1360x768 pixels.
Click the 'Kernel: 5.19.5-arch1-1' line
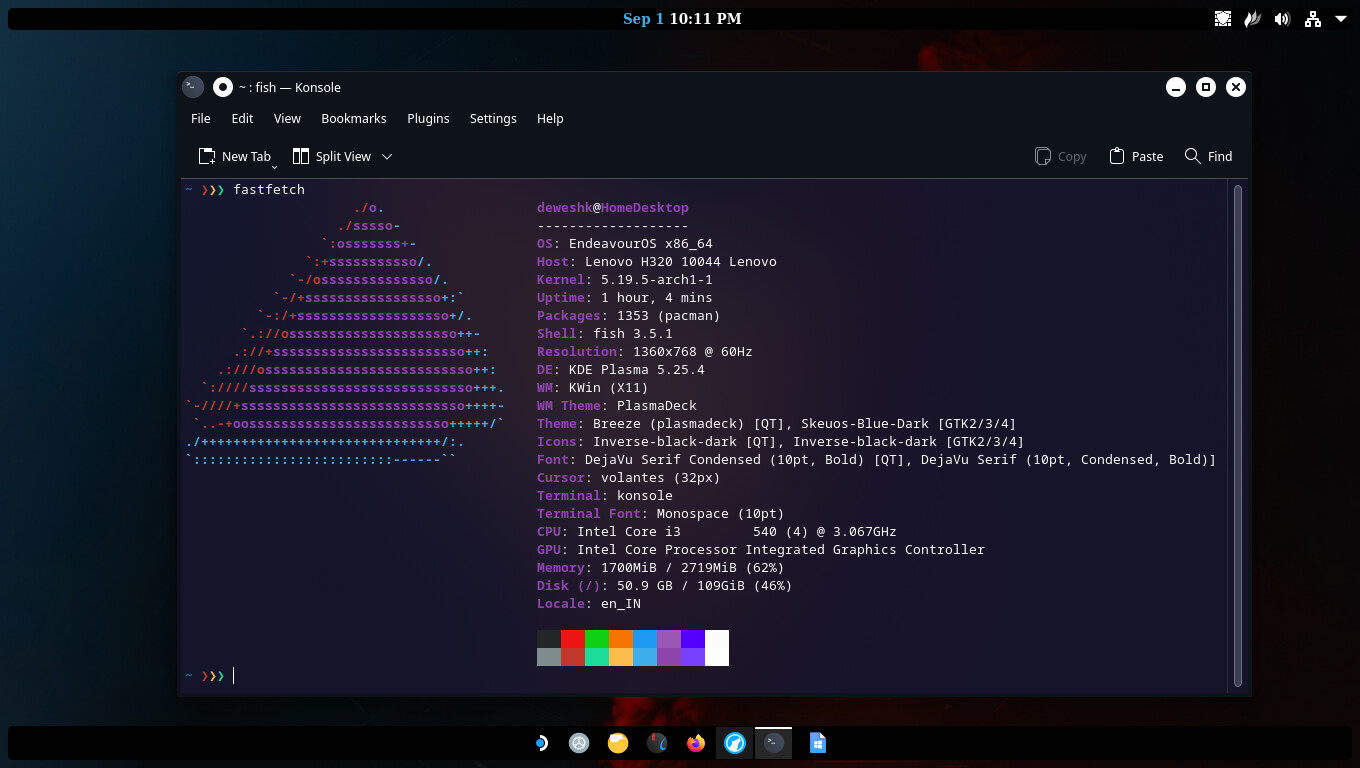625,279
